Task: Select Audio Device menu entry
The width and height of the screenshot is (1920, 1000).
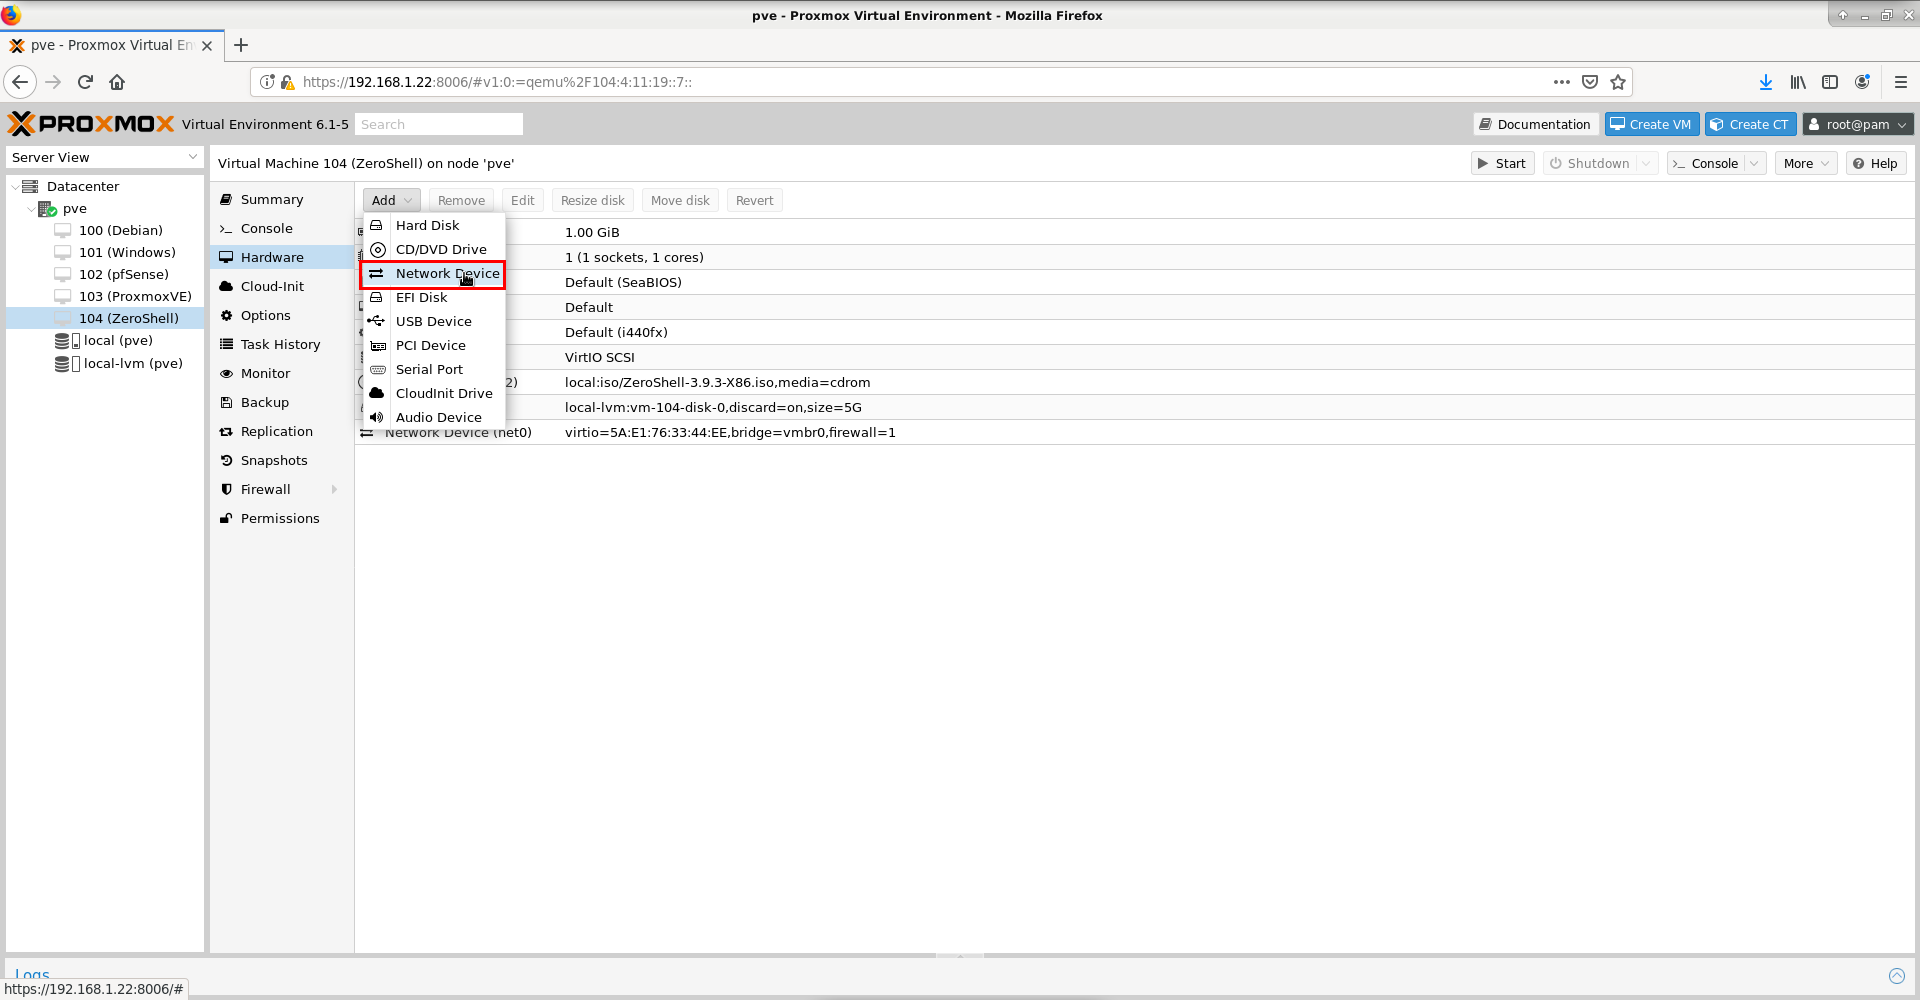Action: [433, 417]
